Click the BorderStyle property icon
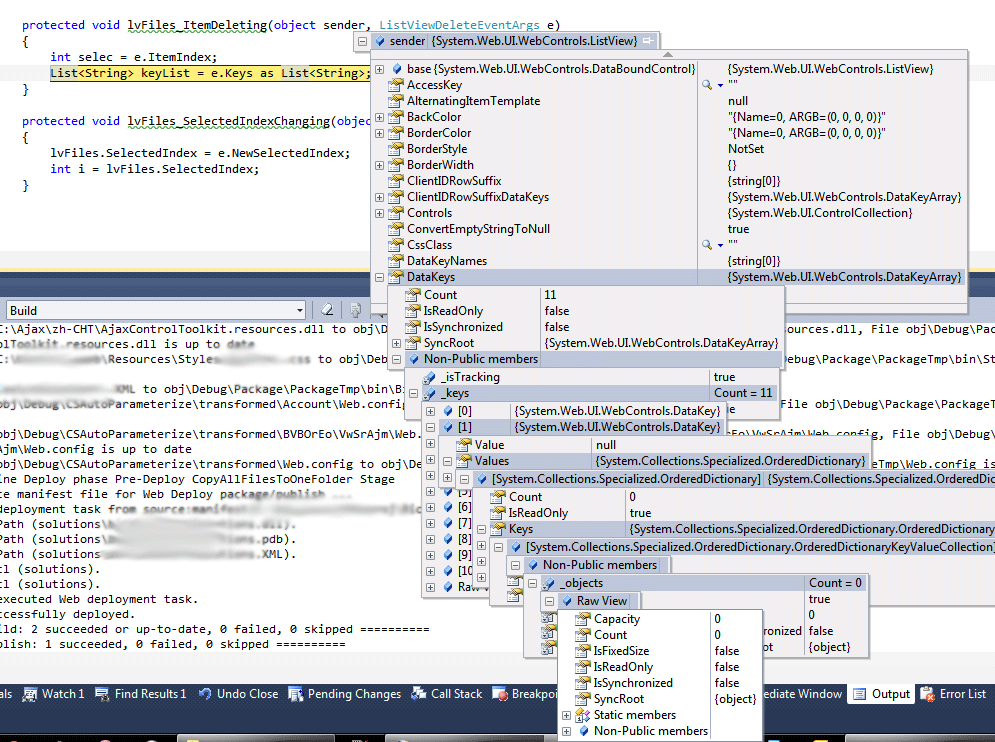The width and height of the screenshot is (995, 742). [x=396, y=149]
